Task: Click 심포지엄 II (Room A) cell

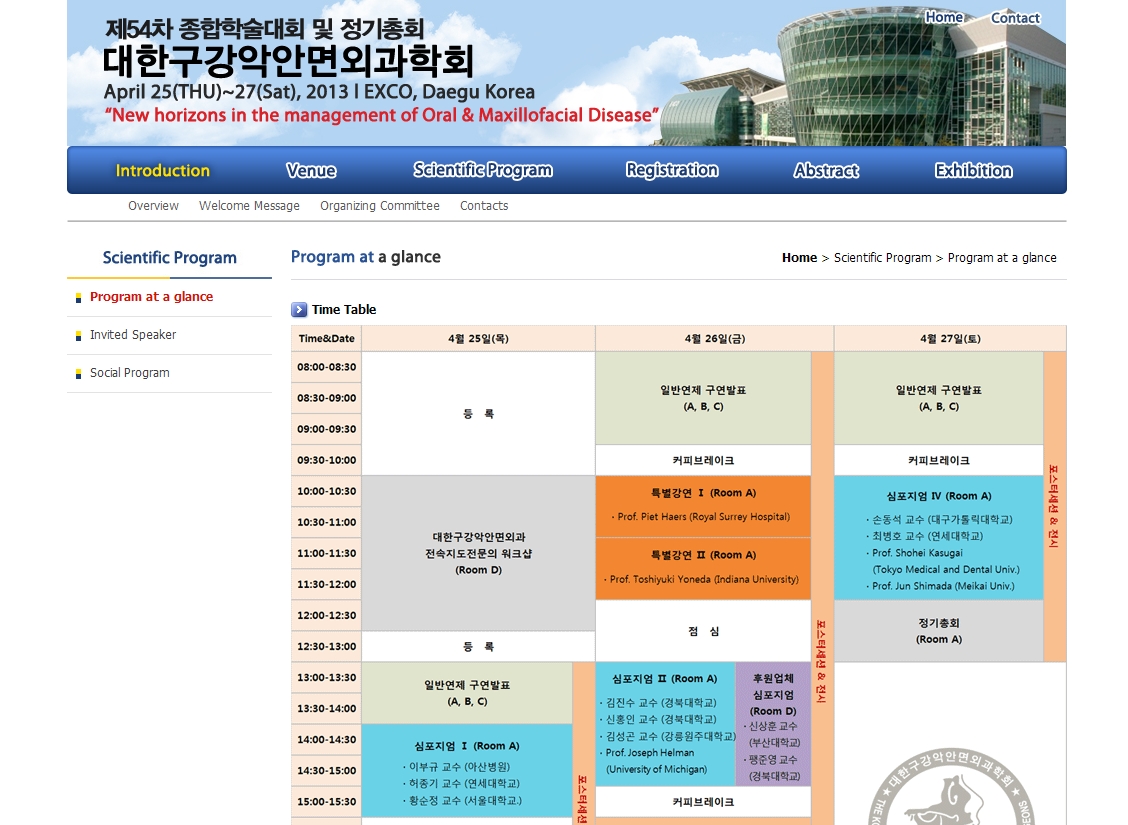Action: pyautogui.click(x=665, y=724)
